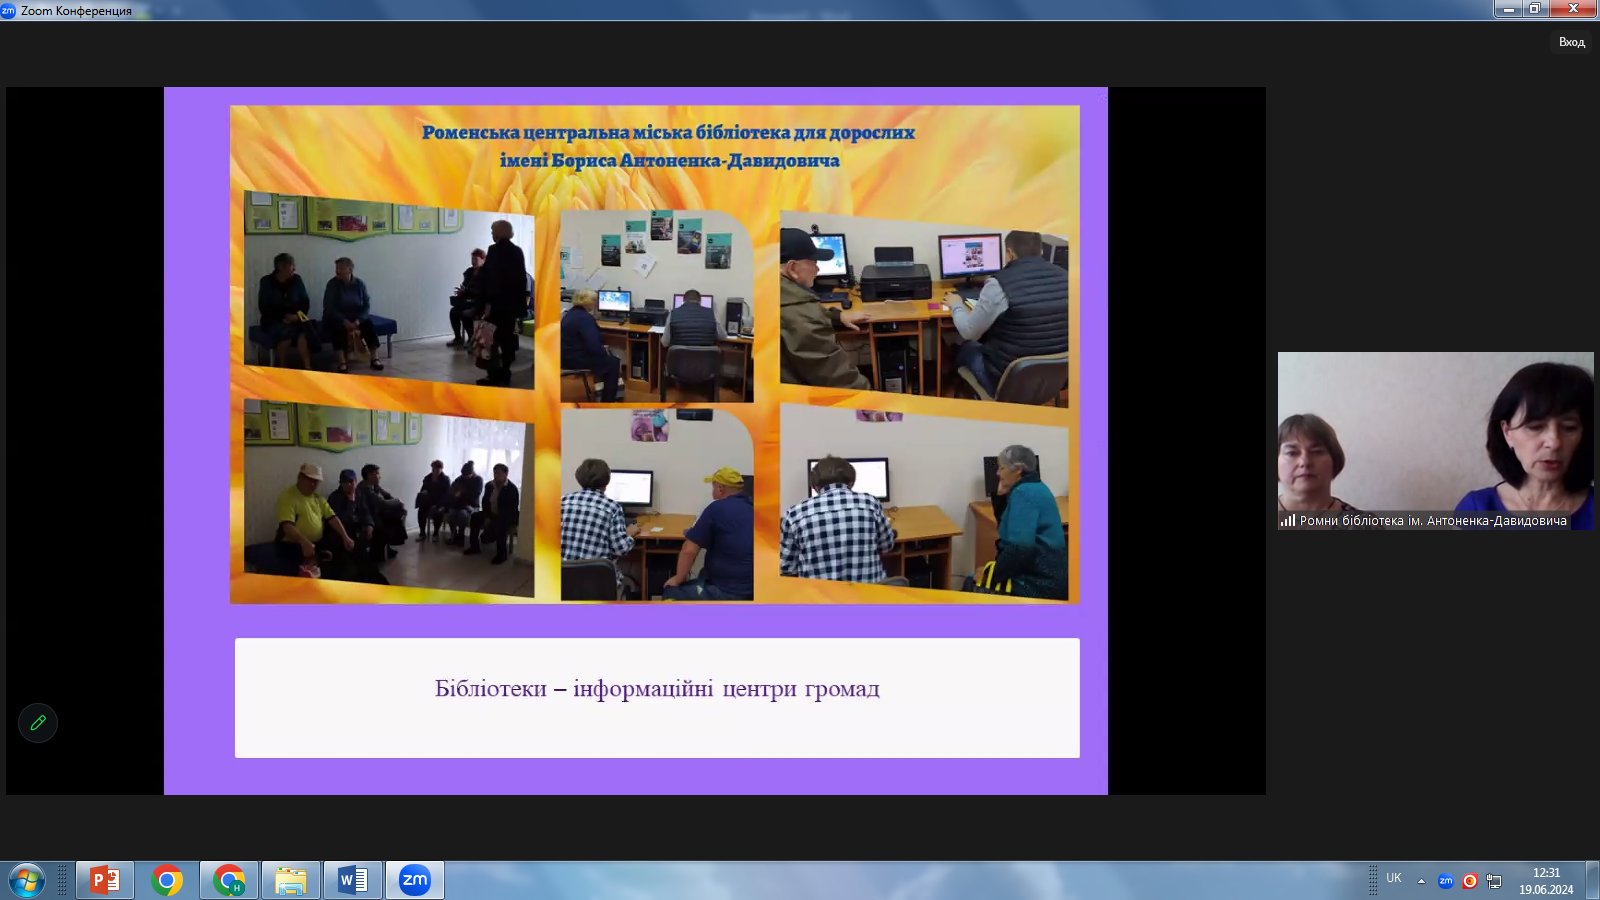1600x900 pixels.
Task: Click the red circular tray icon
Action: (x=1469, y=881)
